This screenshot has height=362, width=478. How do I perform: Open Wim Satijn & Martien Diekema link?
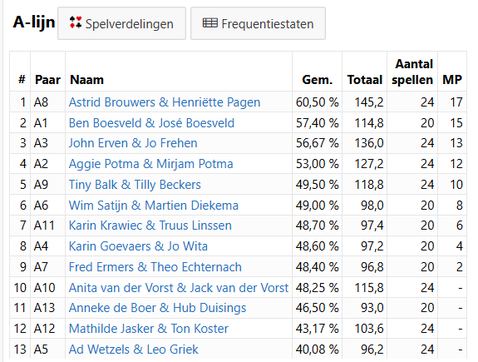click(x=153, y=205)
